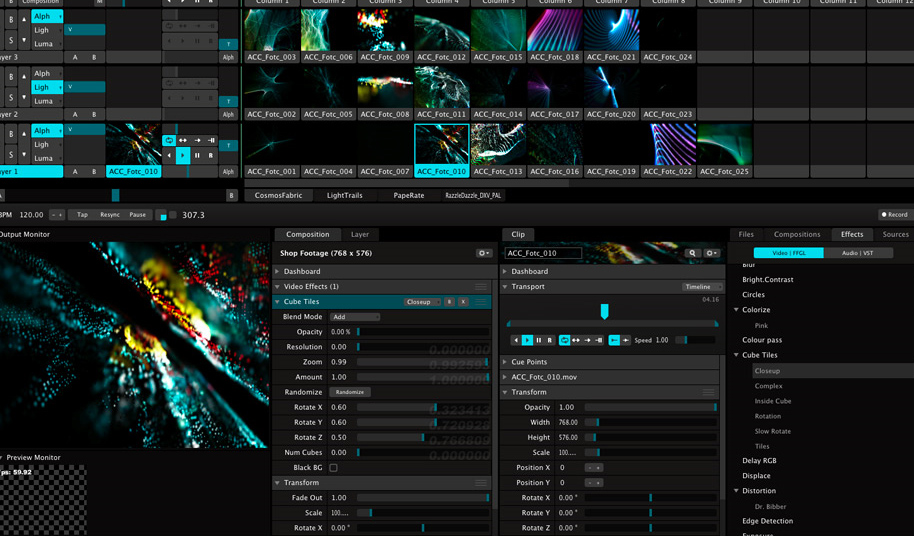Switch to Audio | VST effects tab

858,253
